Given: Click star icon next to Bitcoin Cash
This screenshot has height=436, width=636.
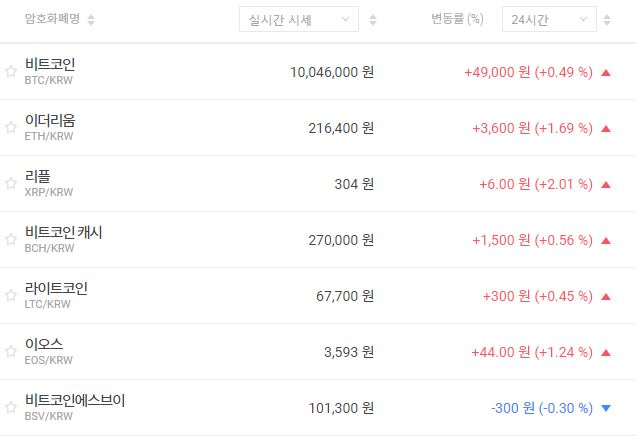Looking at the screenshot, I should [x=11, y=240].
